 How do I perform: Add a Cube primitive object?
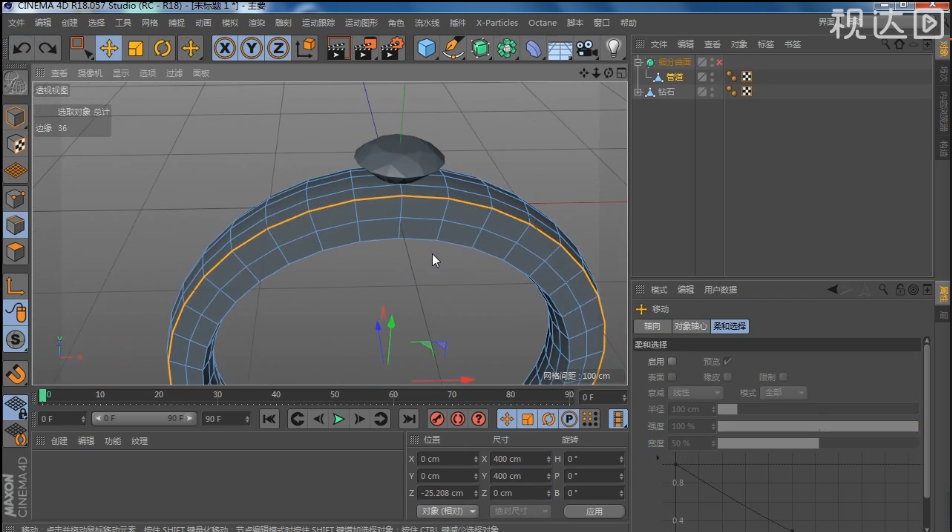click(426, 48)
